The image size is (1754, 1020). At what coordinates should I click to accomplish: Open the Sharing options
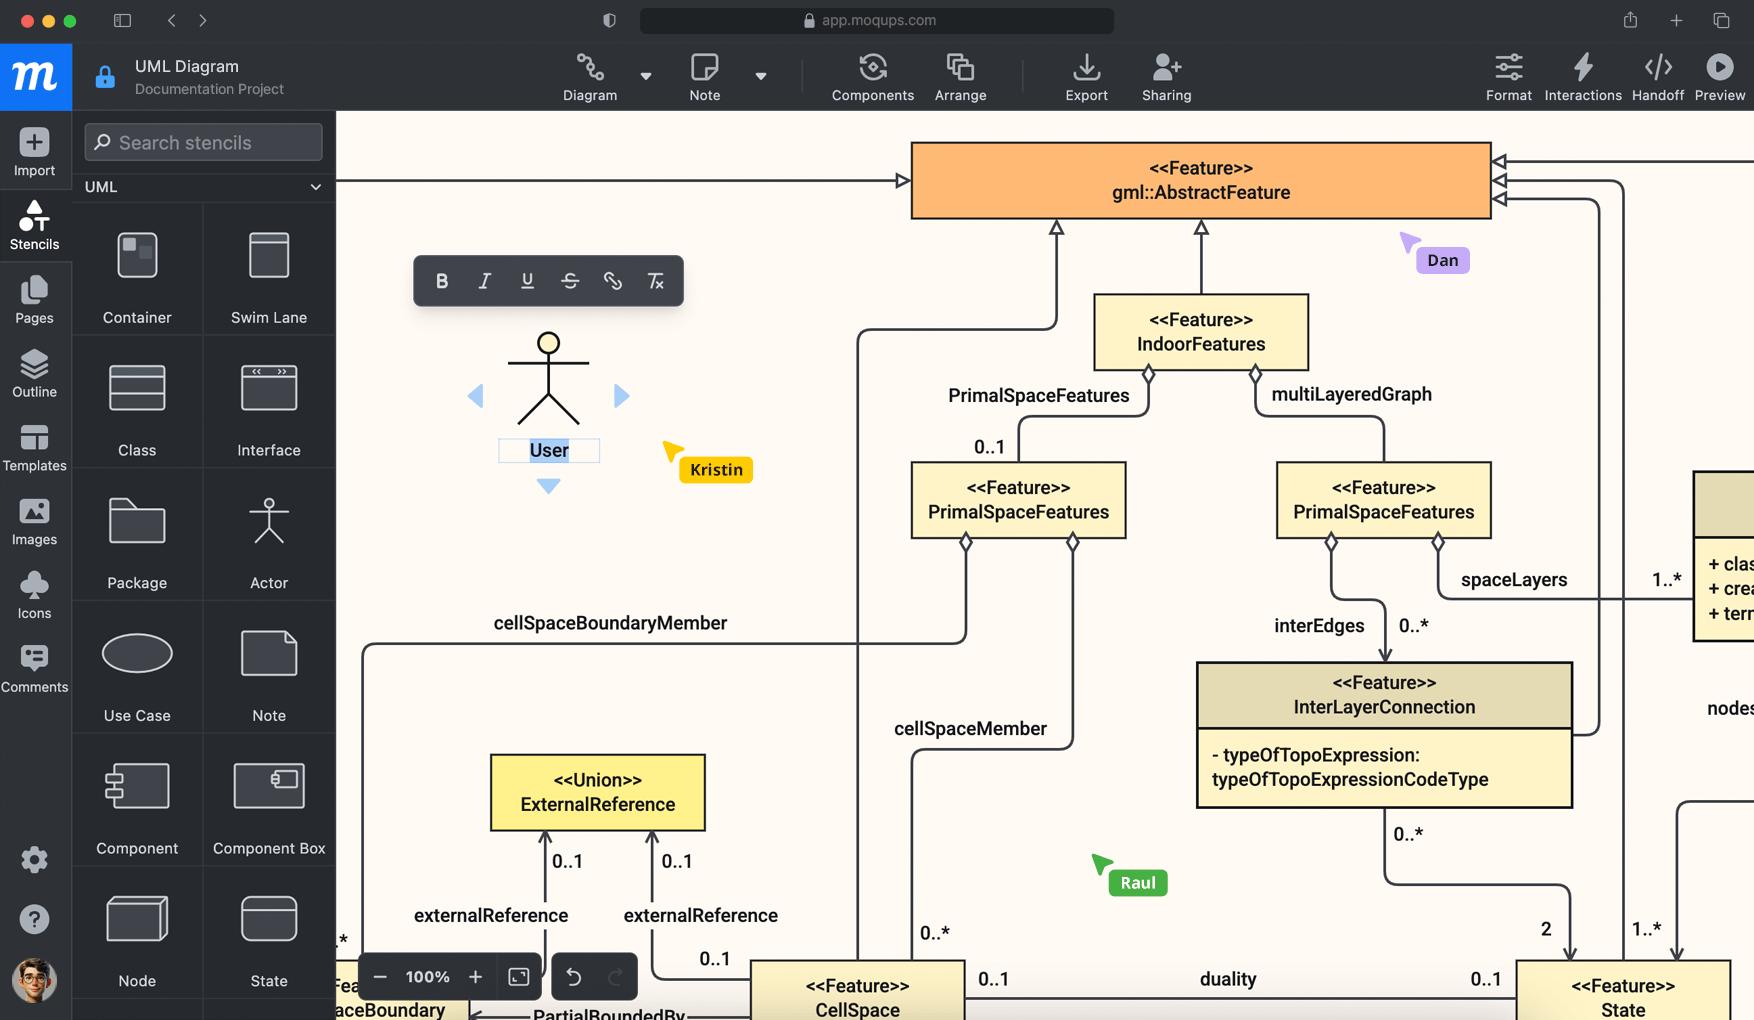pyautogui.click(x=1166, y=77)
